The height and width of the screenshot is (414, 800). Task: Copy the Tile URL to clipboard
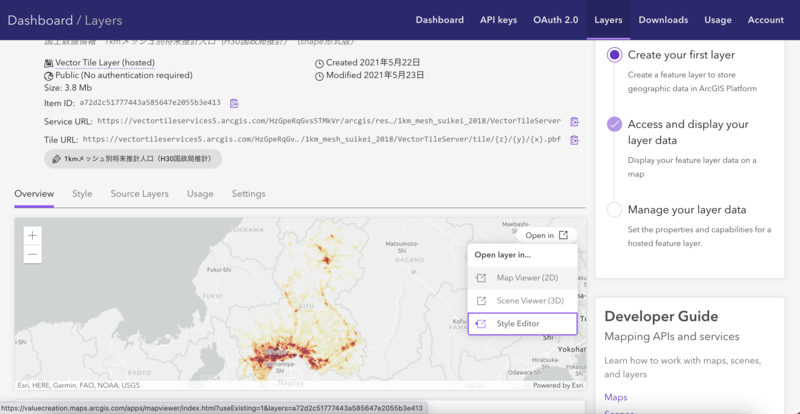574,139
